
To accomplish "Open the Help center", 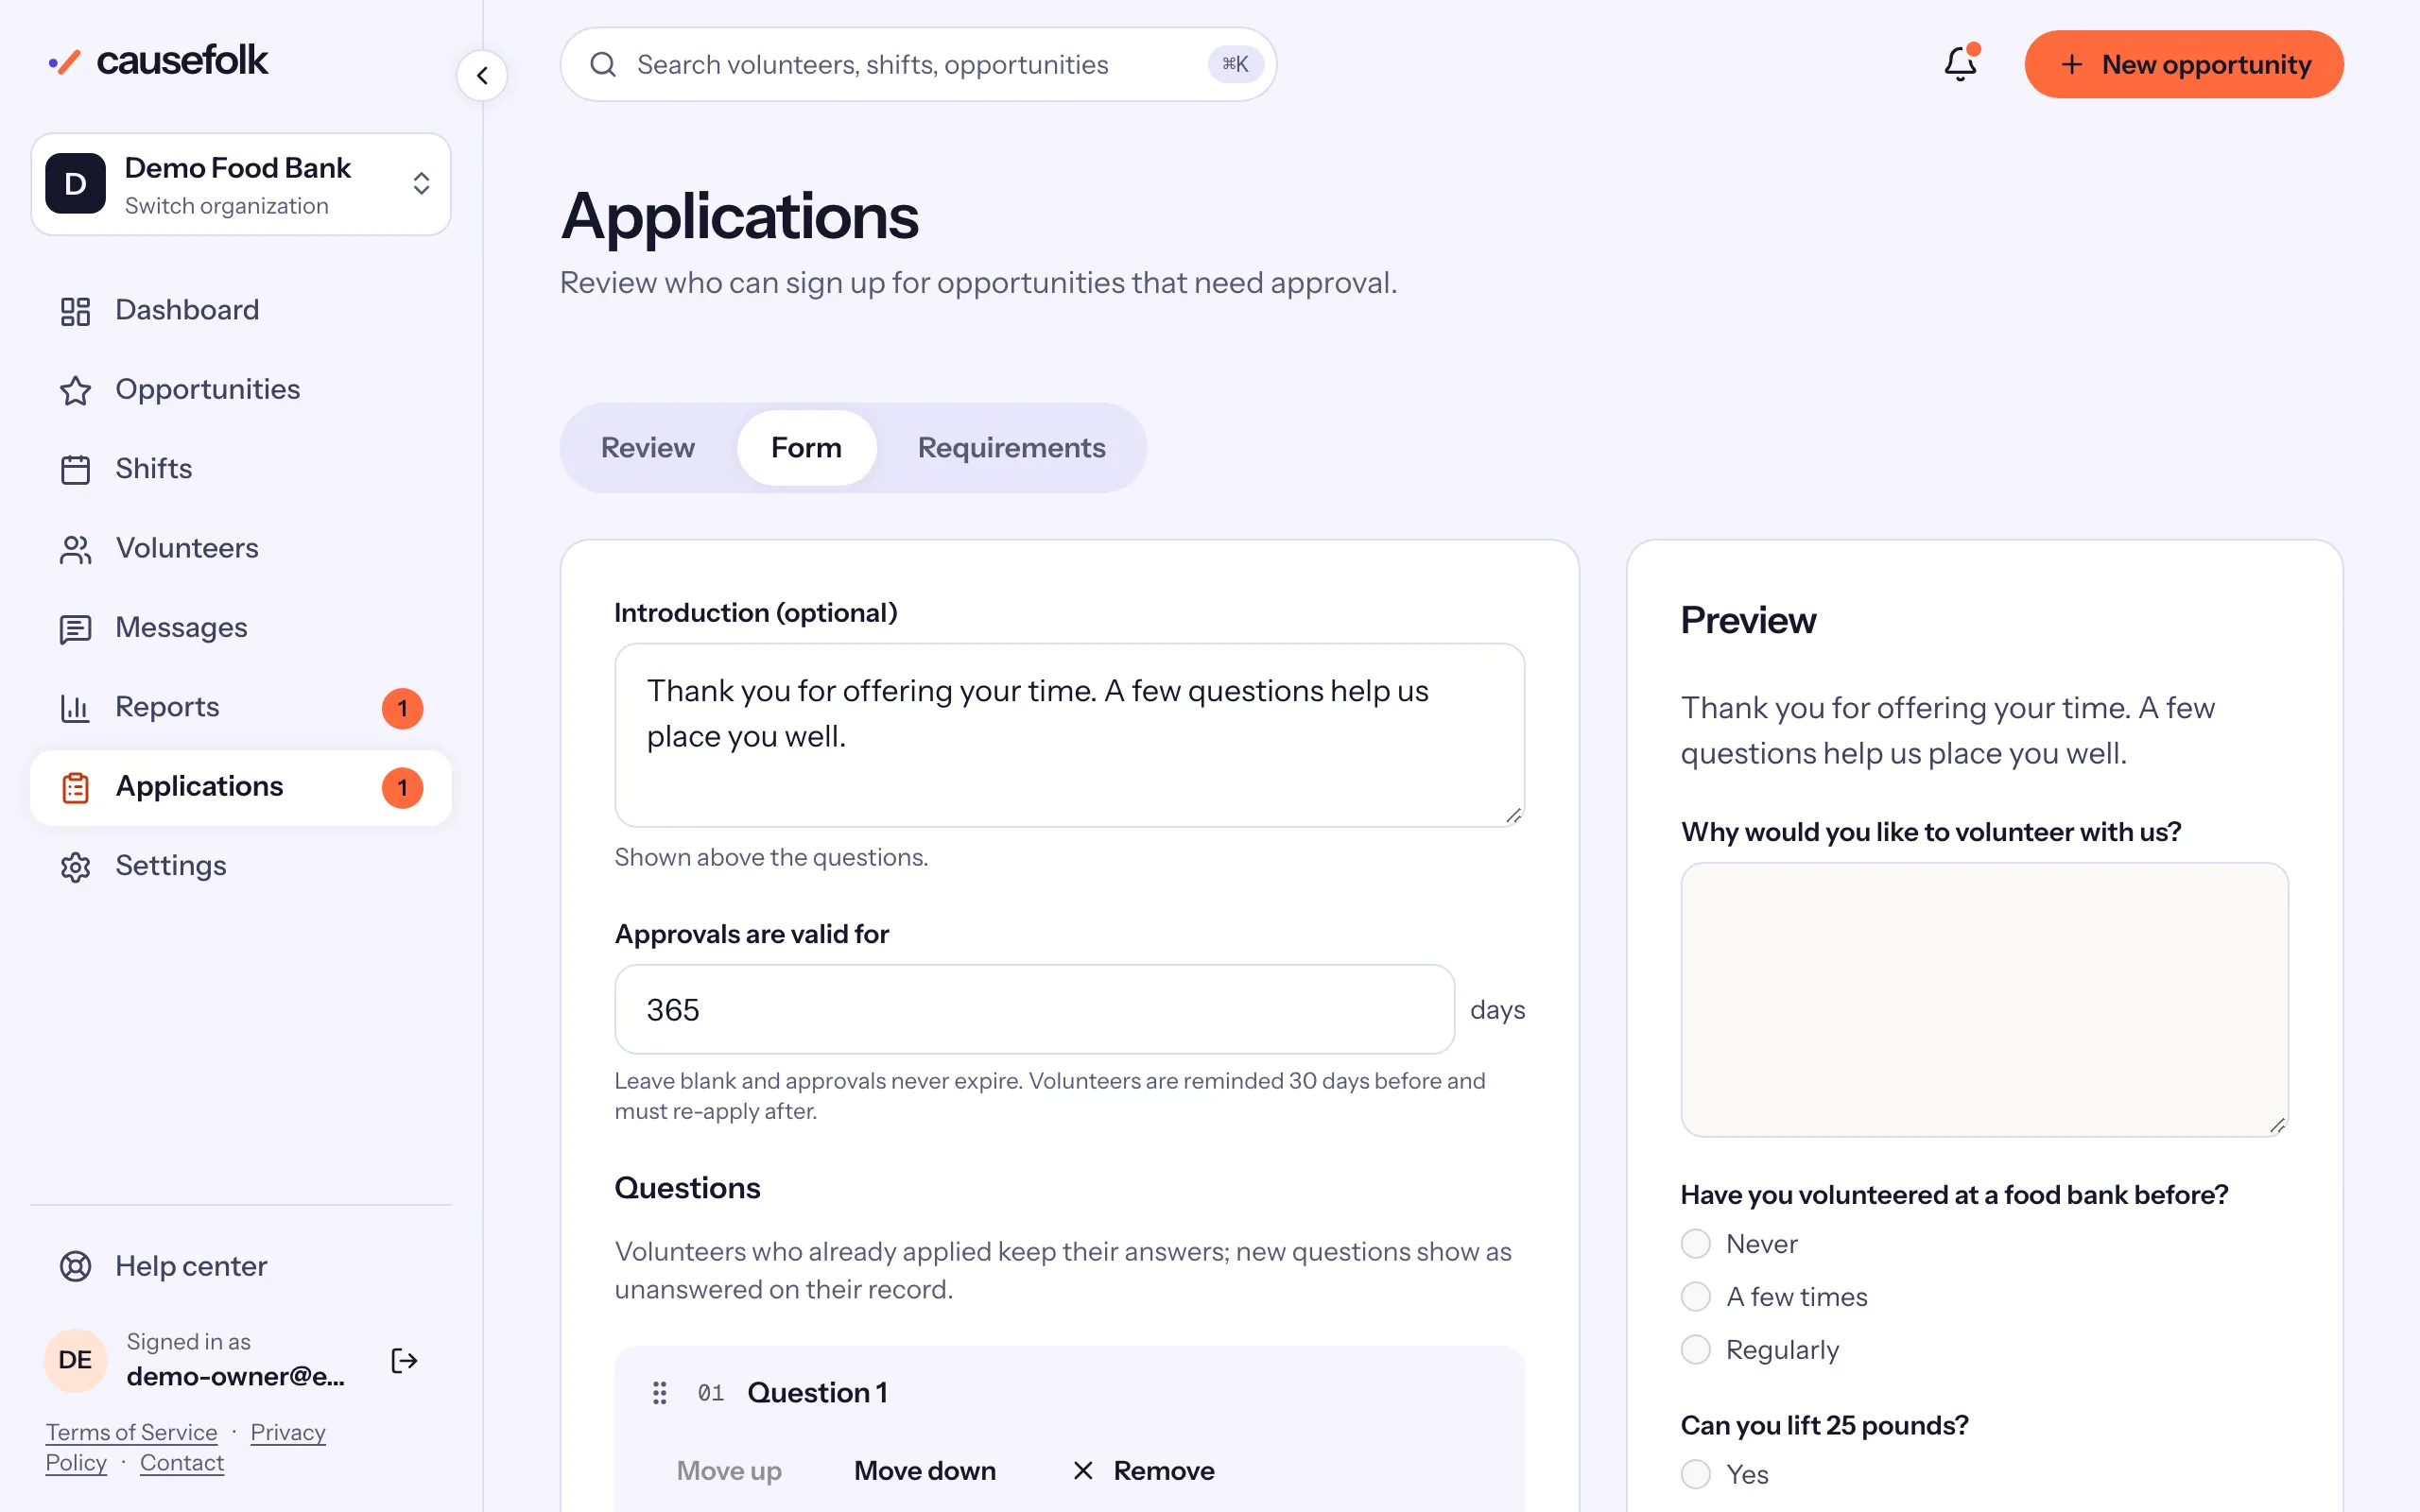I will pos(241,1266).
